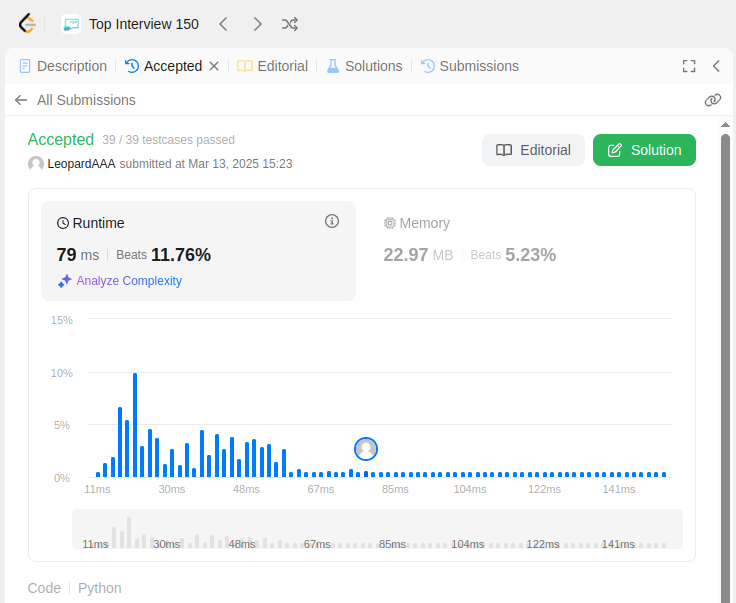Open the Solutions tab
736x603 pixels.
tap(364, 66)
